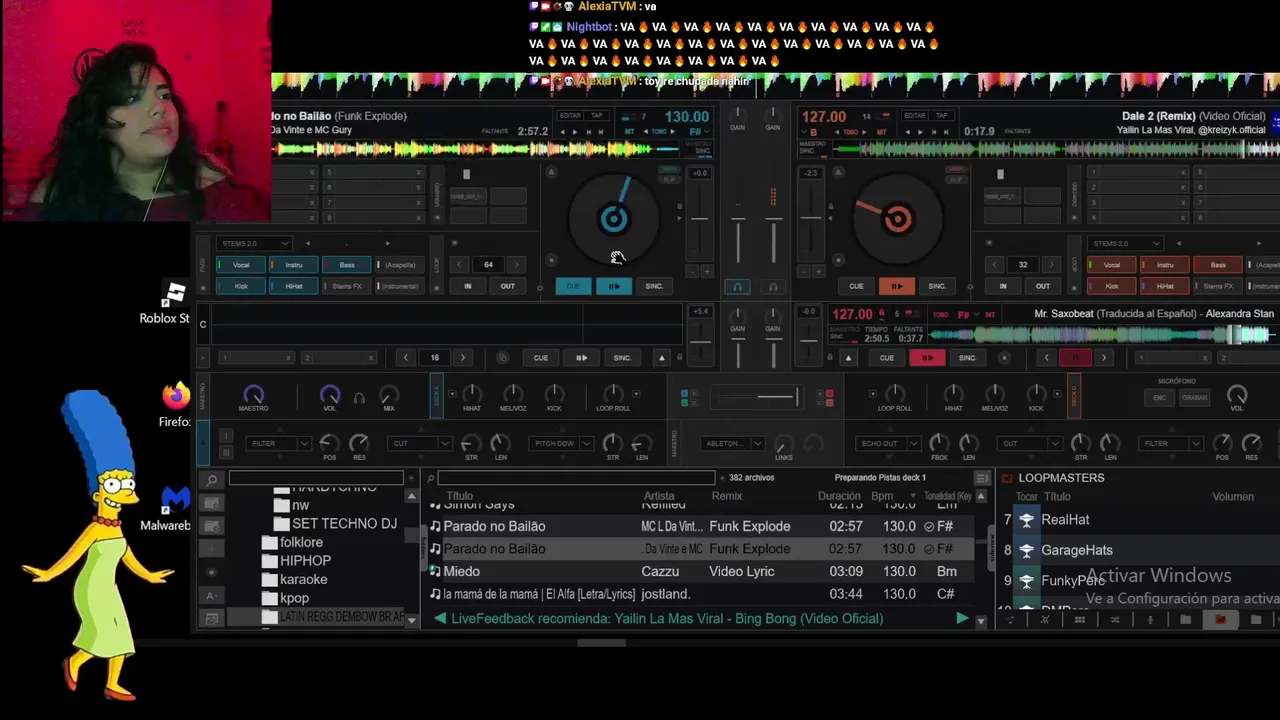
Task: Set loop OUT point on left deck
Action: click(508, 286)
